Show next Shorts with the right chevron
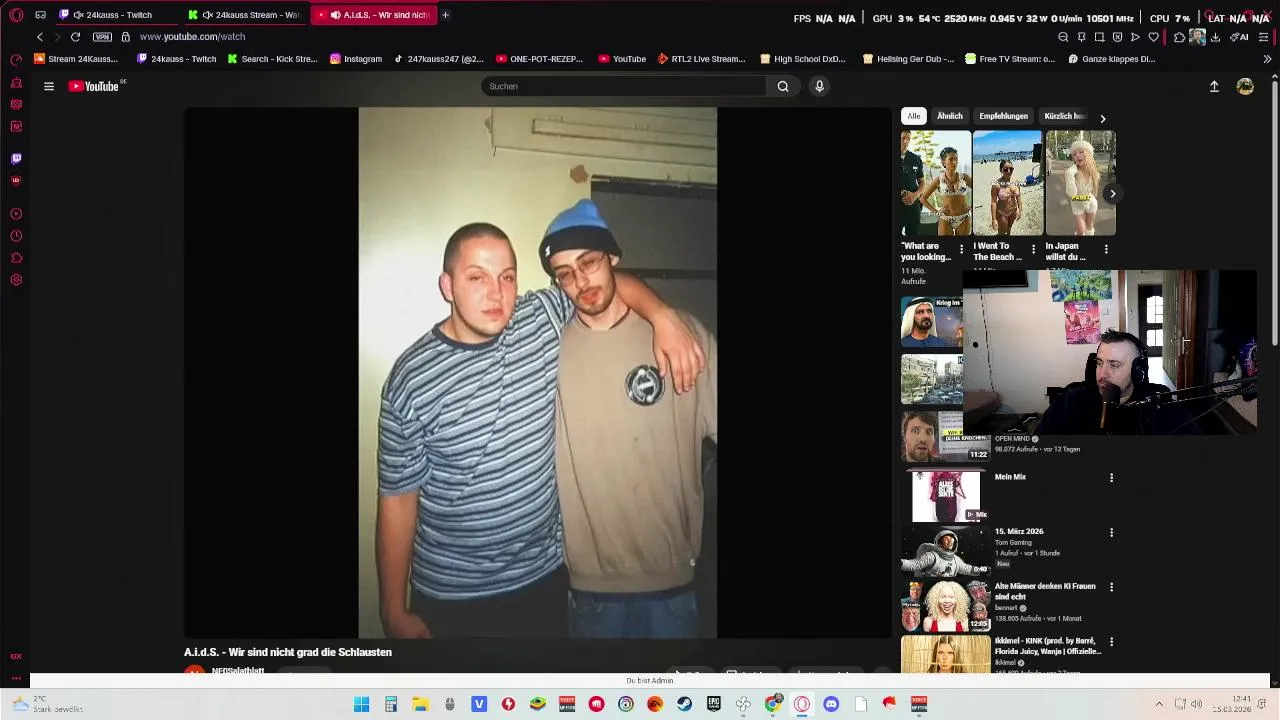 [x=1112, y=194]
